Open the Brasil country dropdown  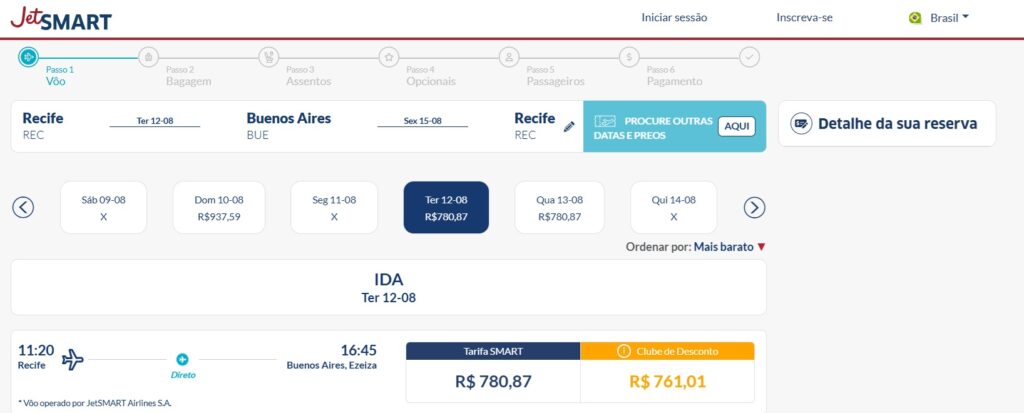(940, 18)
